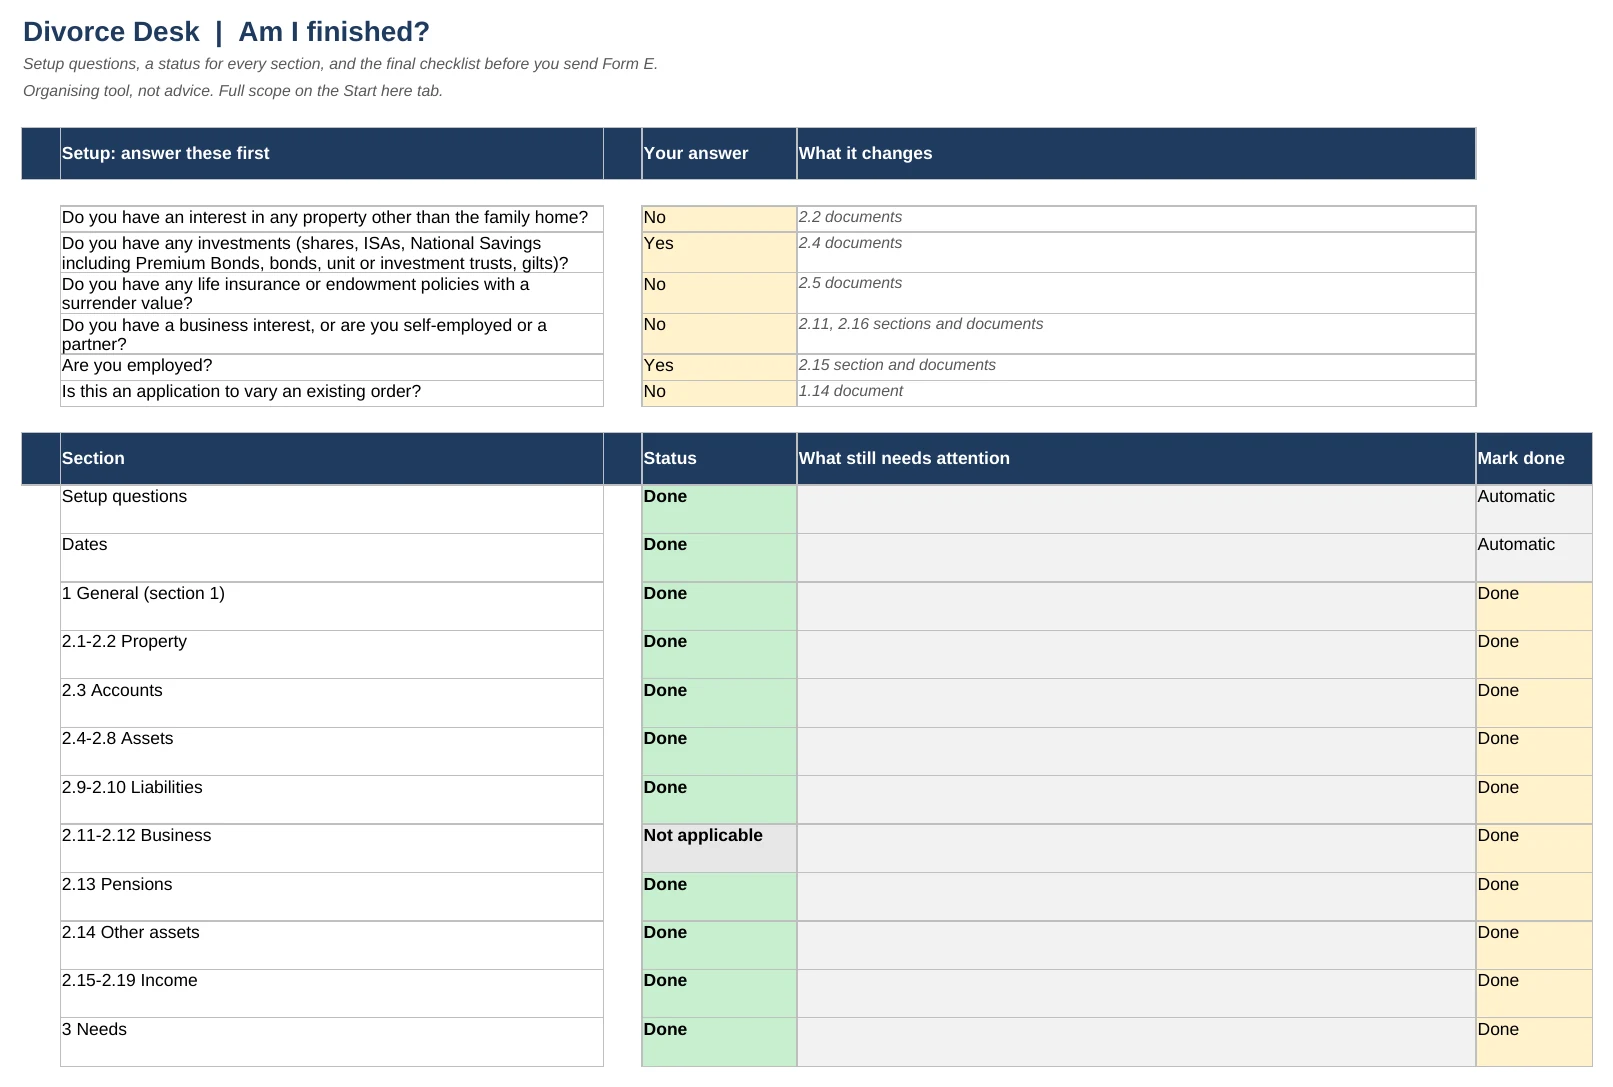Image resolution: width=1613 pixels, height=1087 pixels.
Task: Select the Dates section status cell
Action: point(719,558)
